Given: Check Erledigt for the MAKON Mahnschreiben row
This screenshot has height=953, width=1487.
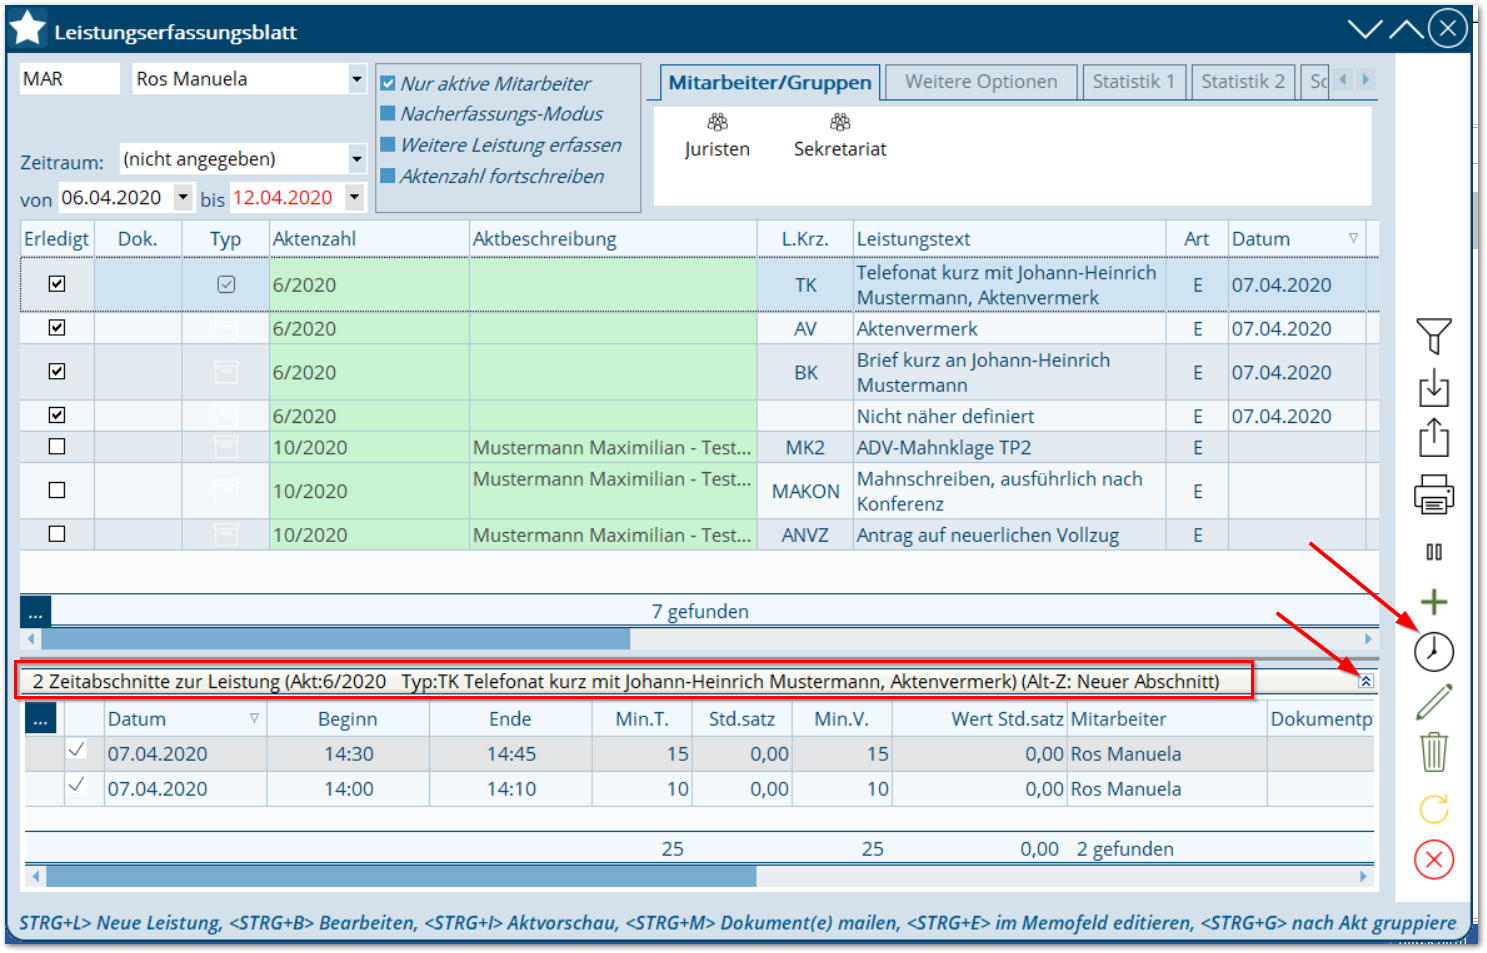Looking at the screenshot, I should [x=57, y=490].
